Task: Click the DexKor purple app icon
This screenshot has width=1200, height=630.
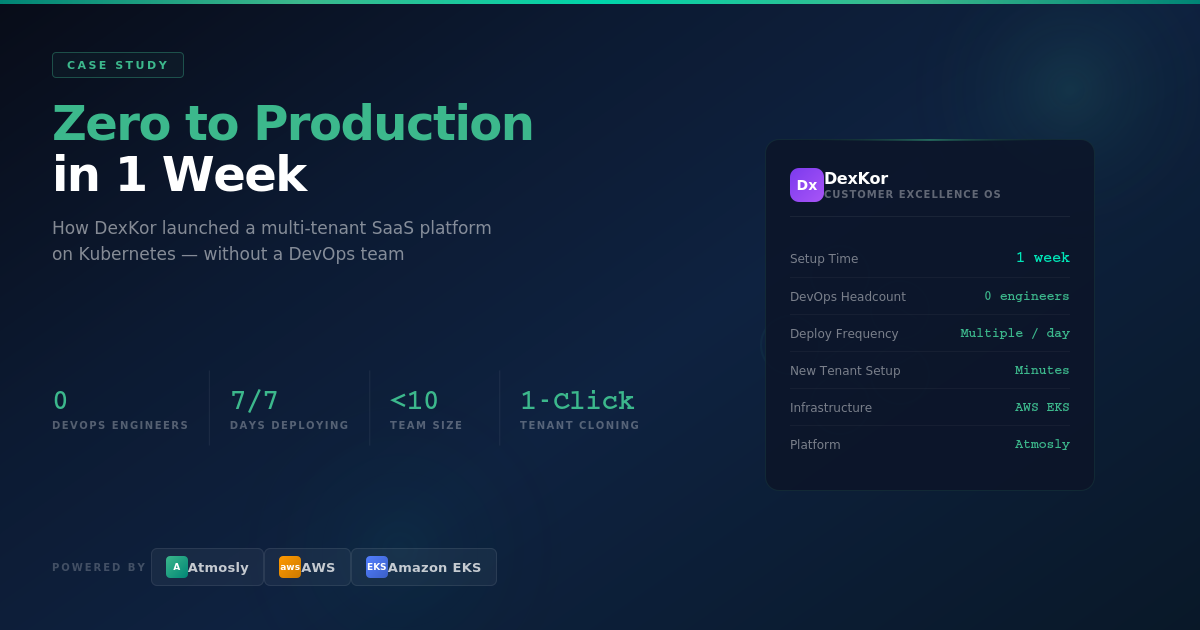Action: (807, 185)
